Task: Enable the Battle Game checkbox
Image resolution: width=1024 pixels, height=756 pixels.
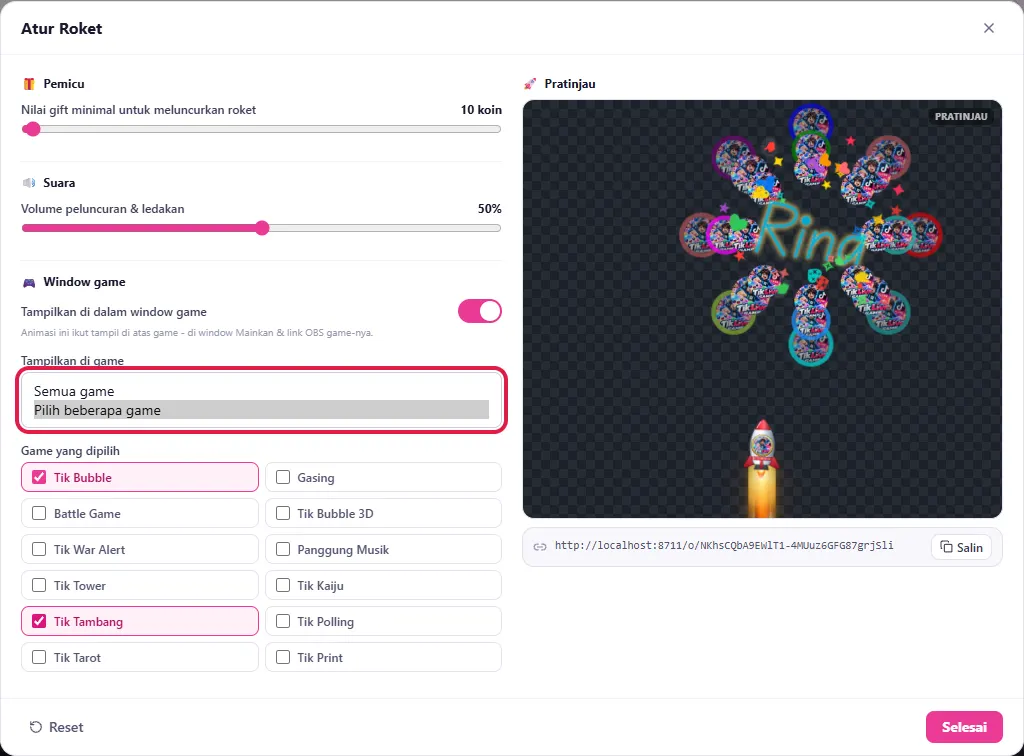Action: coord(39,513)
